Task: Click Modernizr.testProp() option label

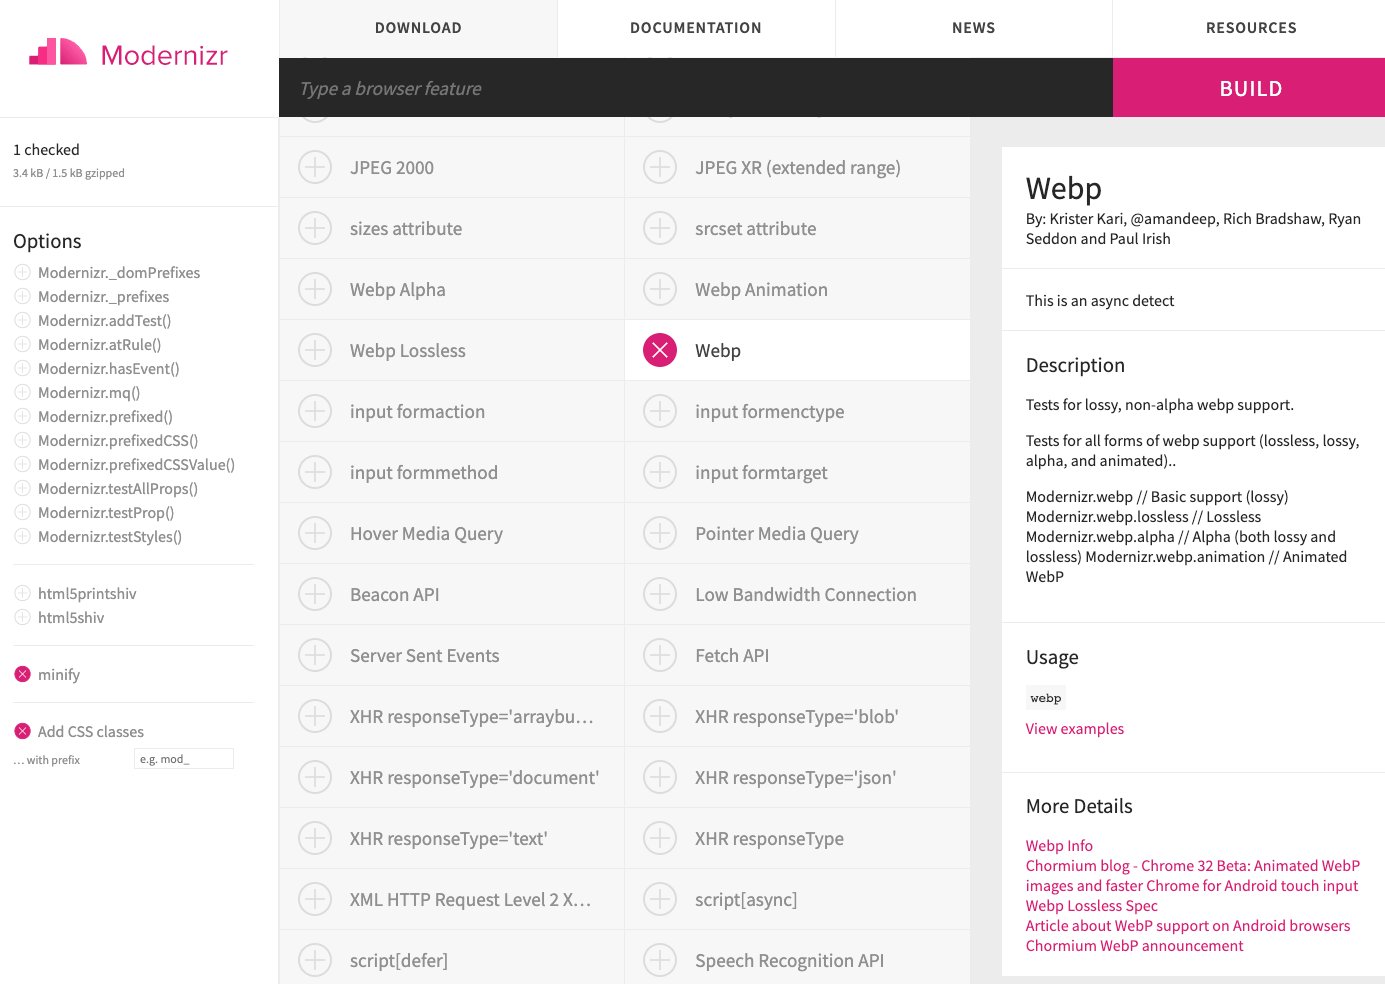Action: [106, 512]
